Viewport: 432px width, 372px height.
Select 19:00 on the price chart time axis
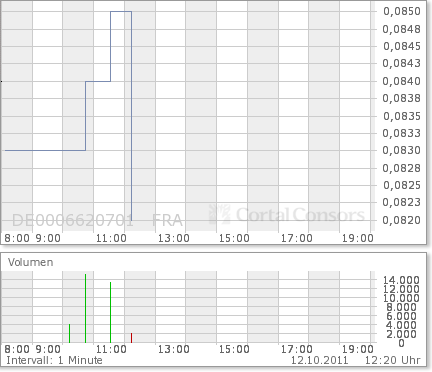(x=358, y=238)
